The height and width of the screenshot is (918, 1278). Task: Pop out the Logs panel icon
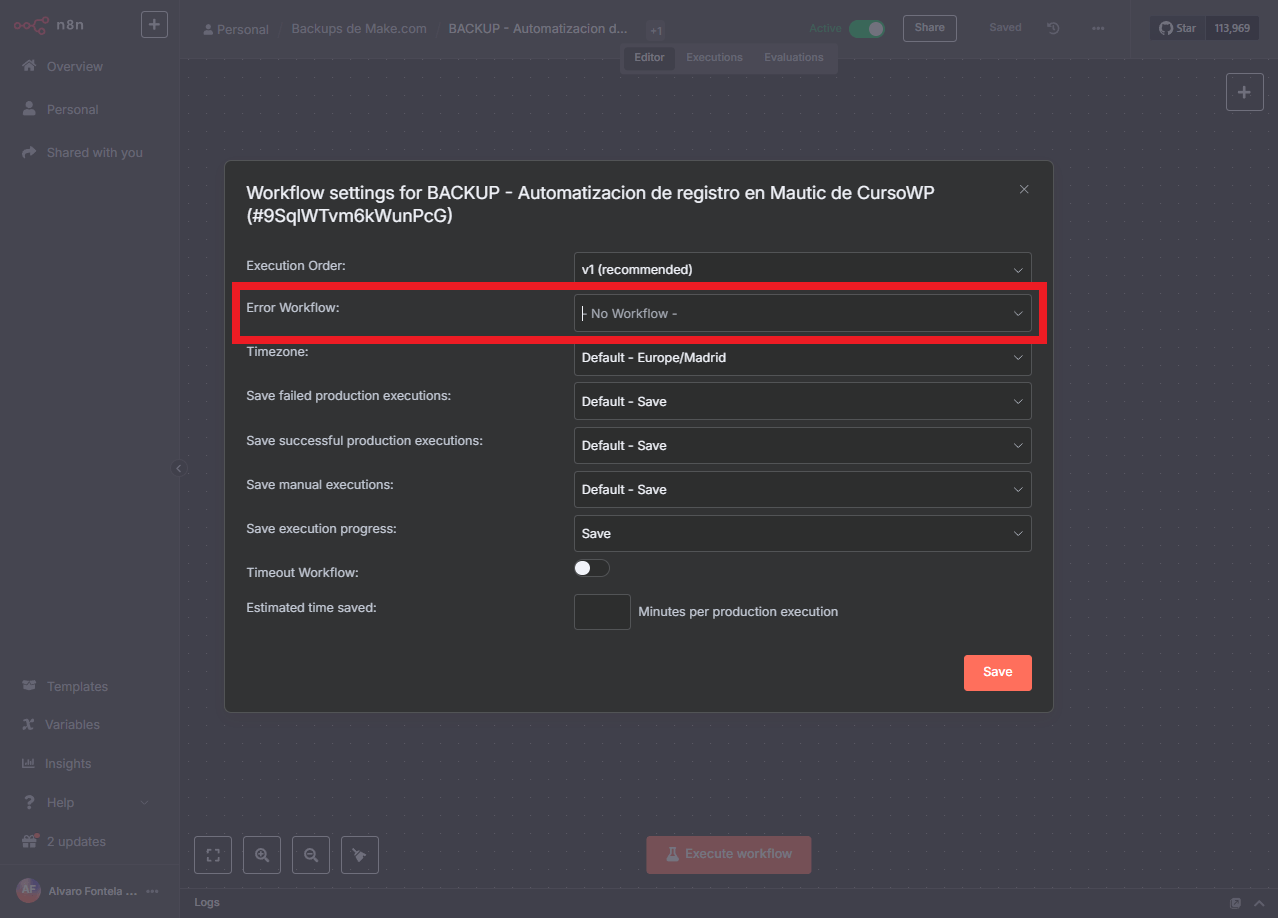1236,903
